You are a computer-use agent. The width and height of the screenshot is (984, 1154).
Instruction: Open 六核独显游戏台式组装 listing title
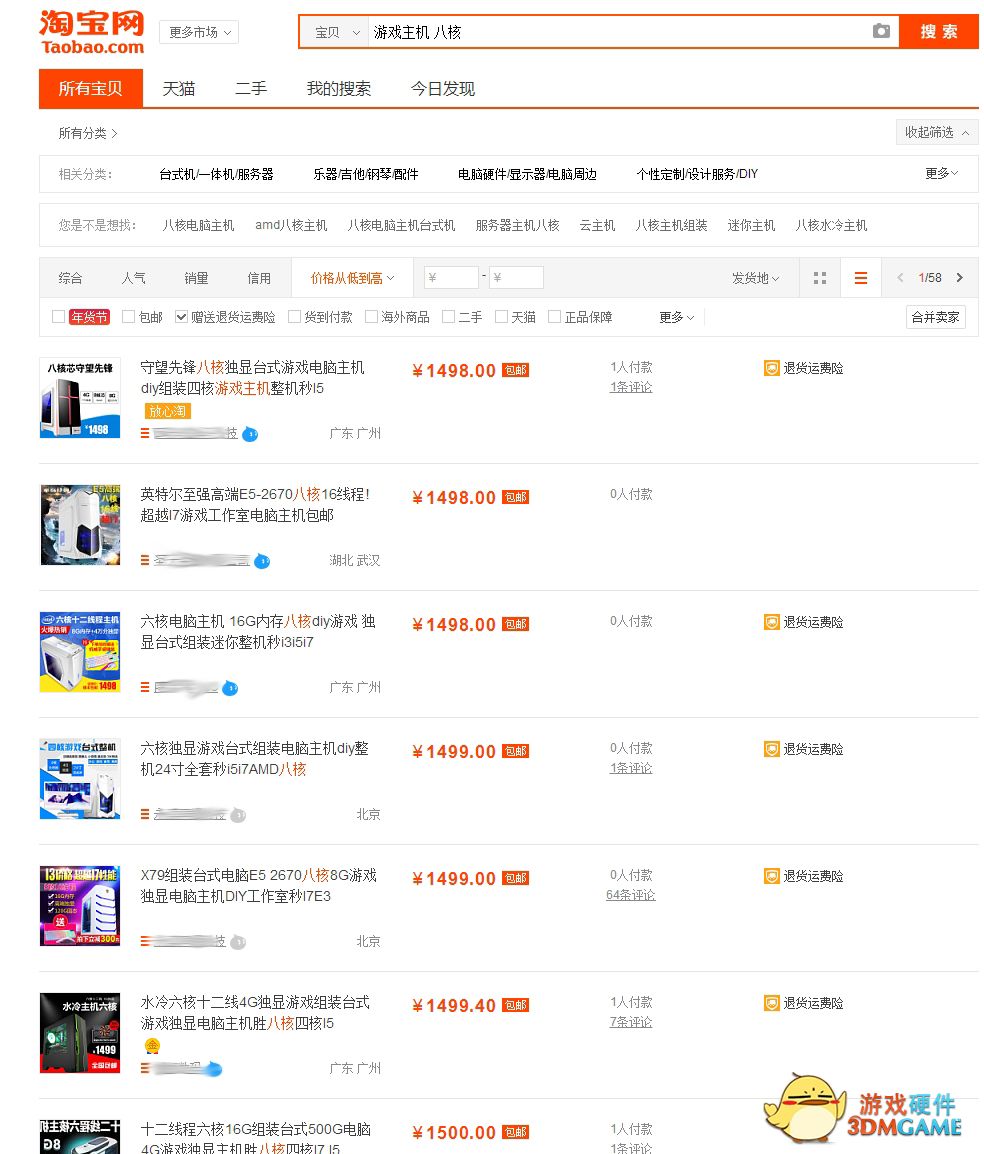pyautogui.click(x=255, y=759)
